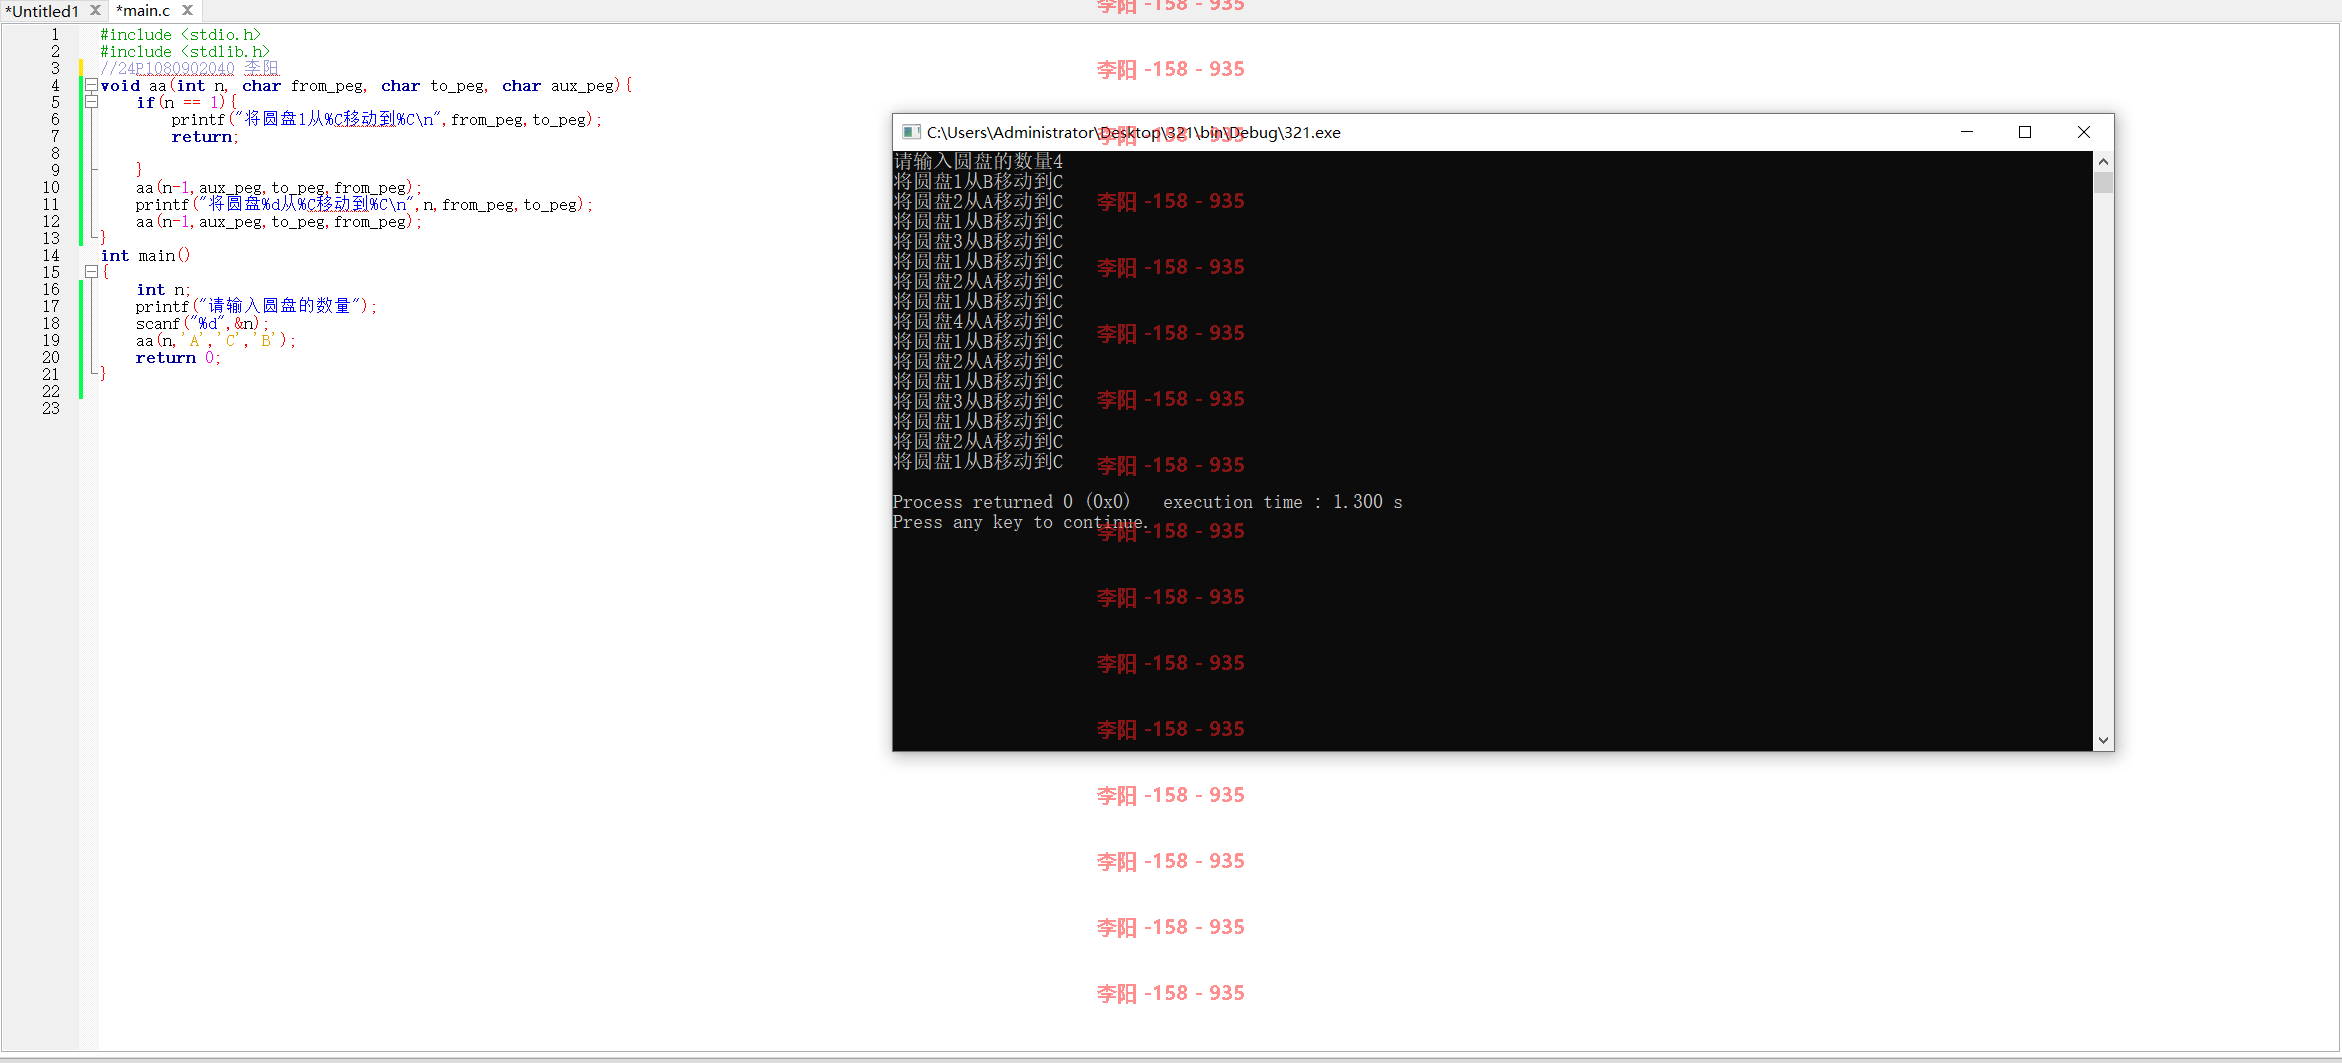Collapse the if (n == 1) block fold marker
Viewport: 2342px width, 1063px height.
[91, 102]
